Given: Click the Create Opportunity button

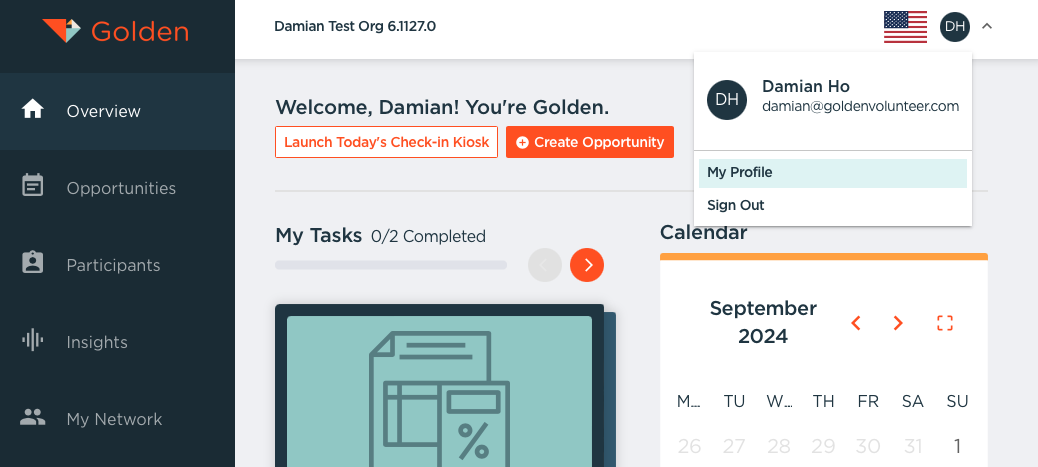Looking at the screenshot, I should [590, 142].
